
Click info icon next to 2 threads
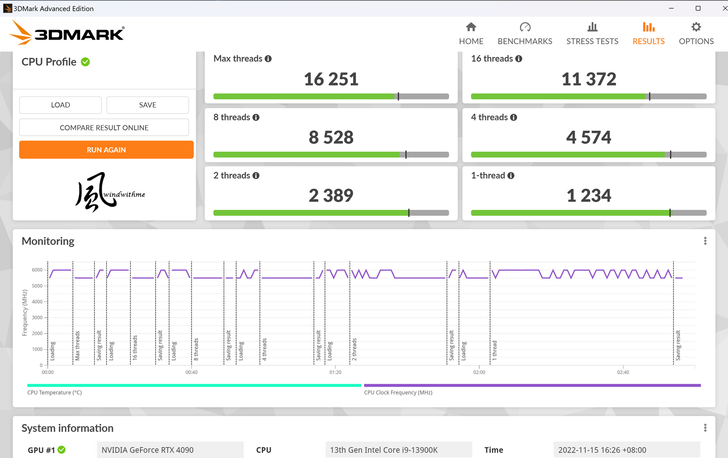tap(256, 176)
